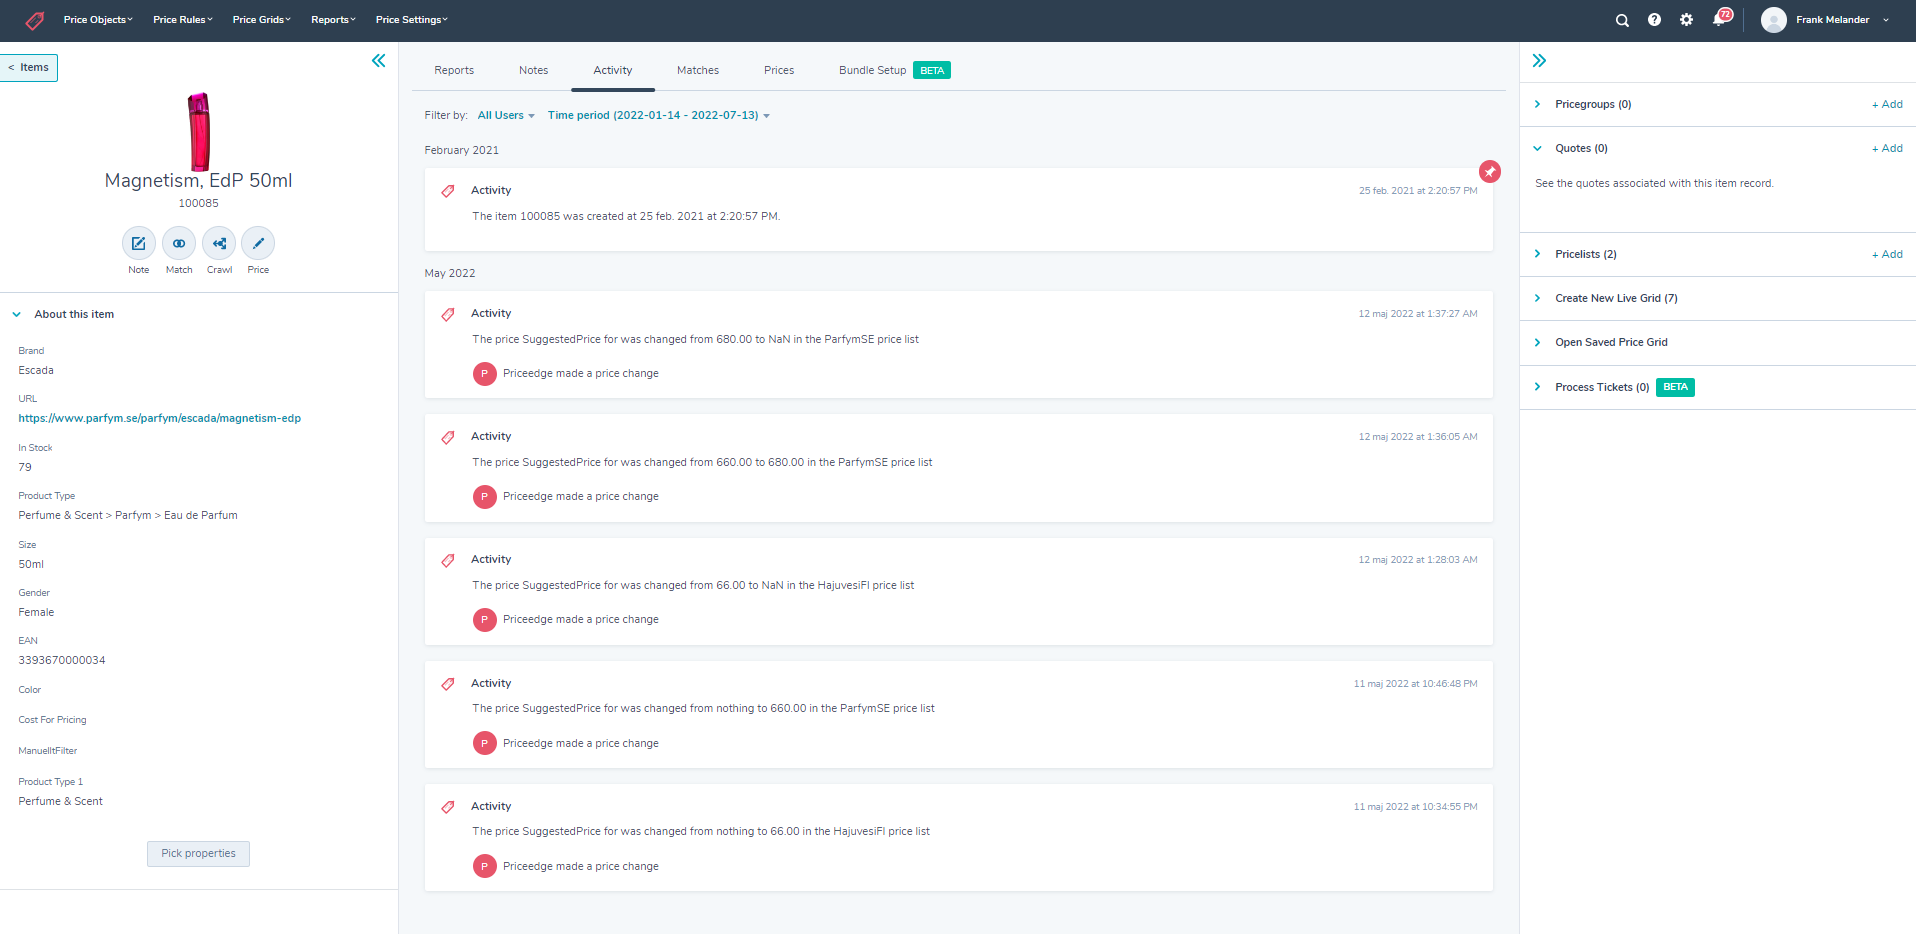Expand the Open Saved Price Grid section
This screenshot has height=934, width=1916.
click(x=1538, y=343)
